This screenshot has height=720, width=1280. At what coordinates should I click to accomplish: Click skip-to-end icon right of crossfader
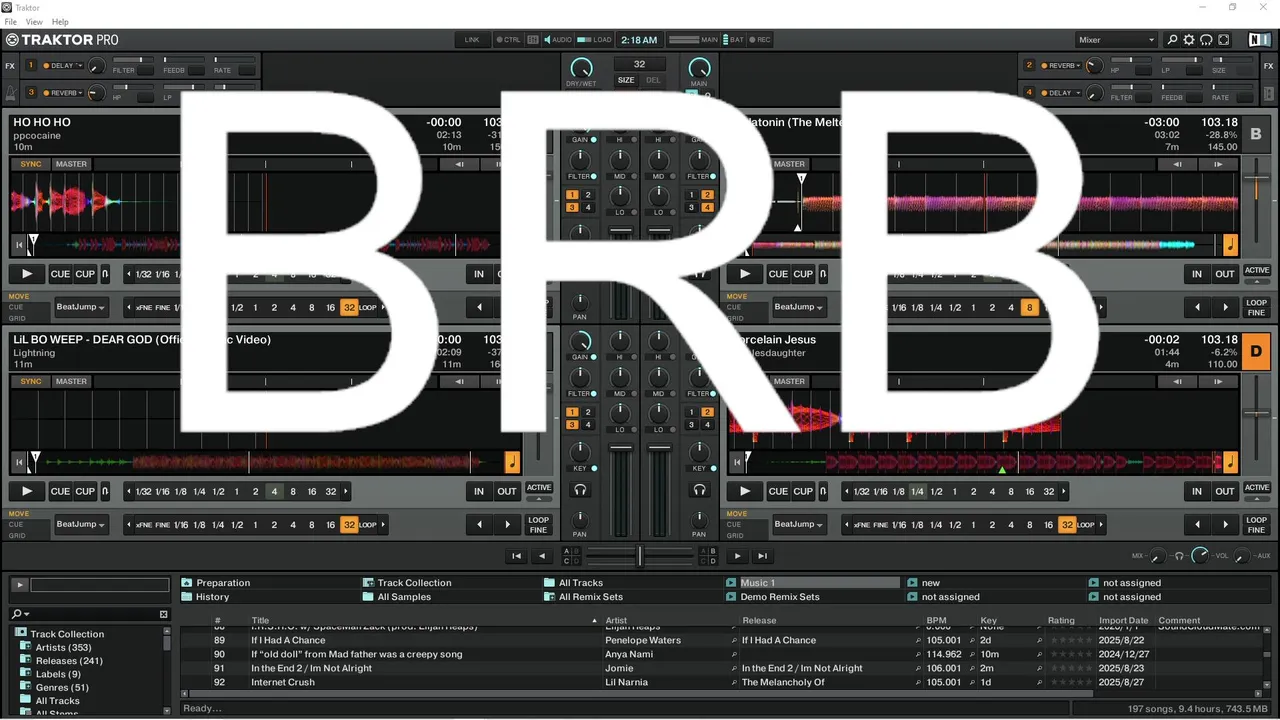click(x=762, y=556)
